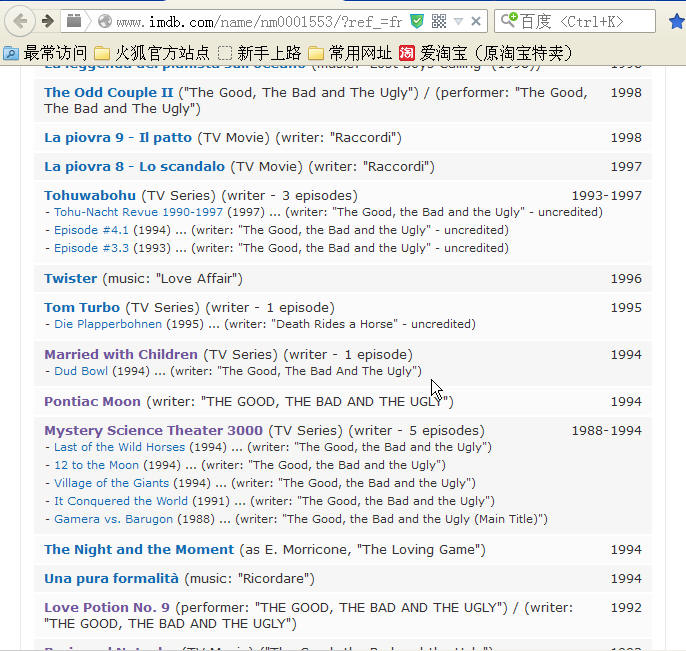This screenshot has width=686, height=651.
Task: Open Married with Children link
Action: [121, 354]
